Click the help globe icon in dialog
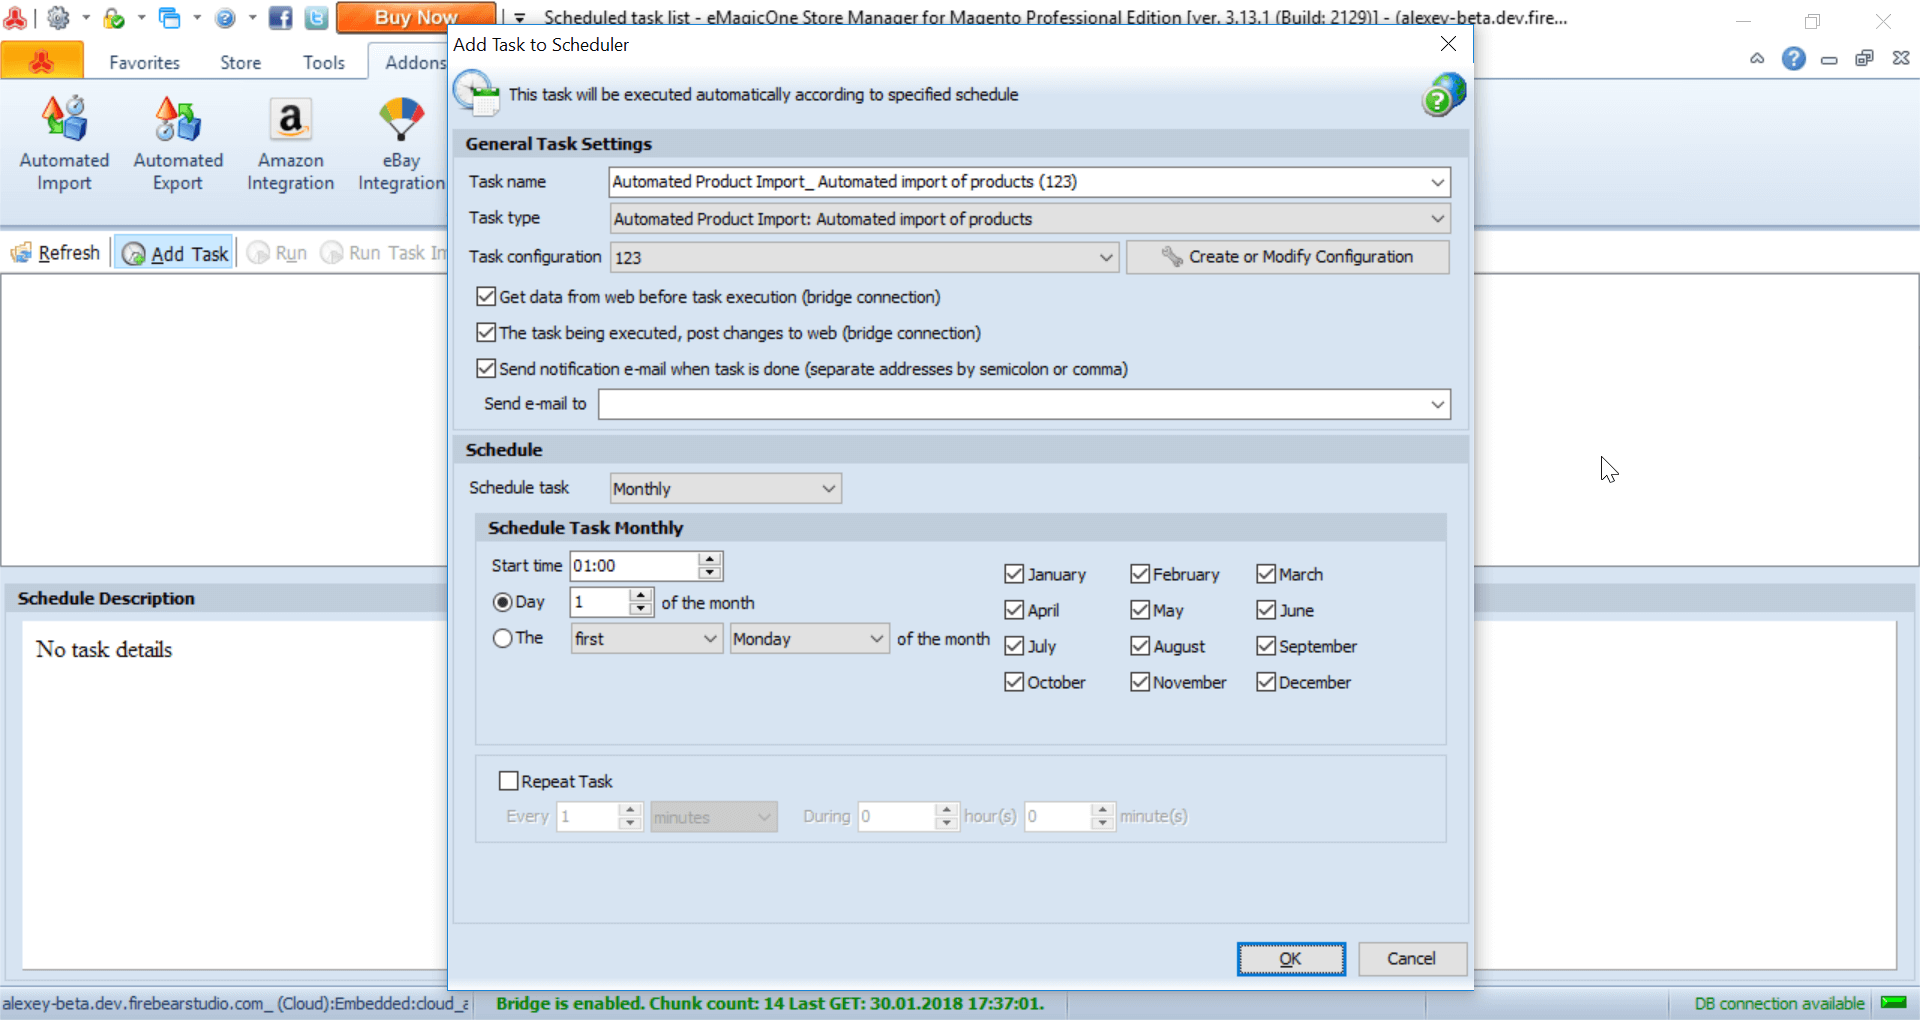This screenshot has height=1020, width=1920. coord(1443,94)
